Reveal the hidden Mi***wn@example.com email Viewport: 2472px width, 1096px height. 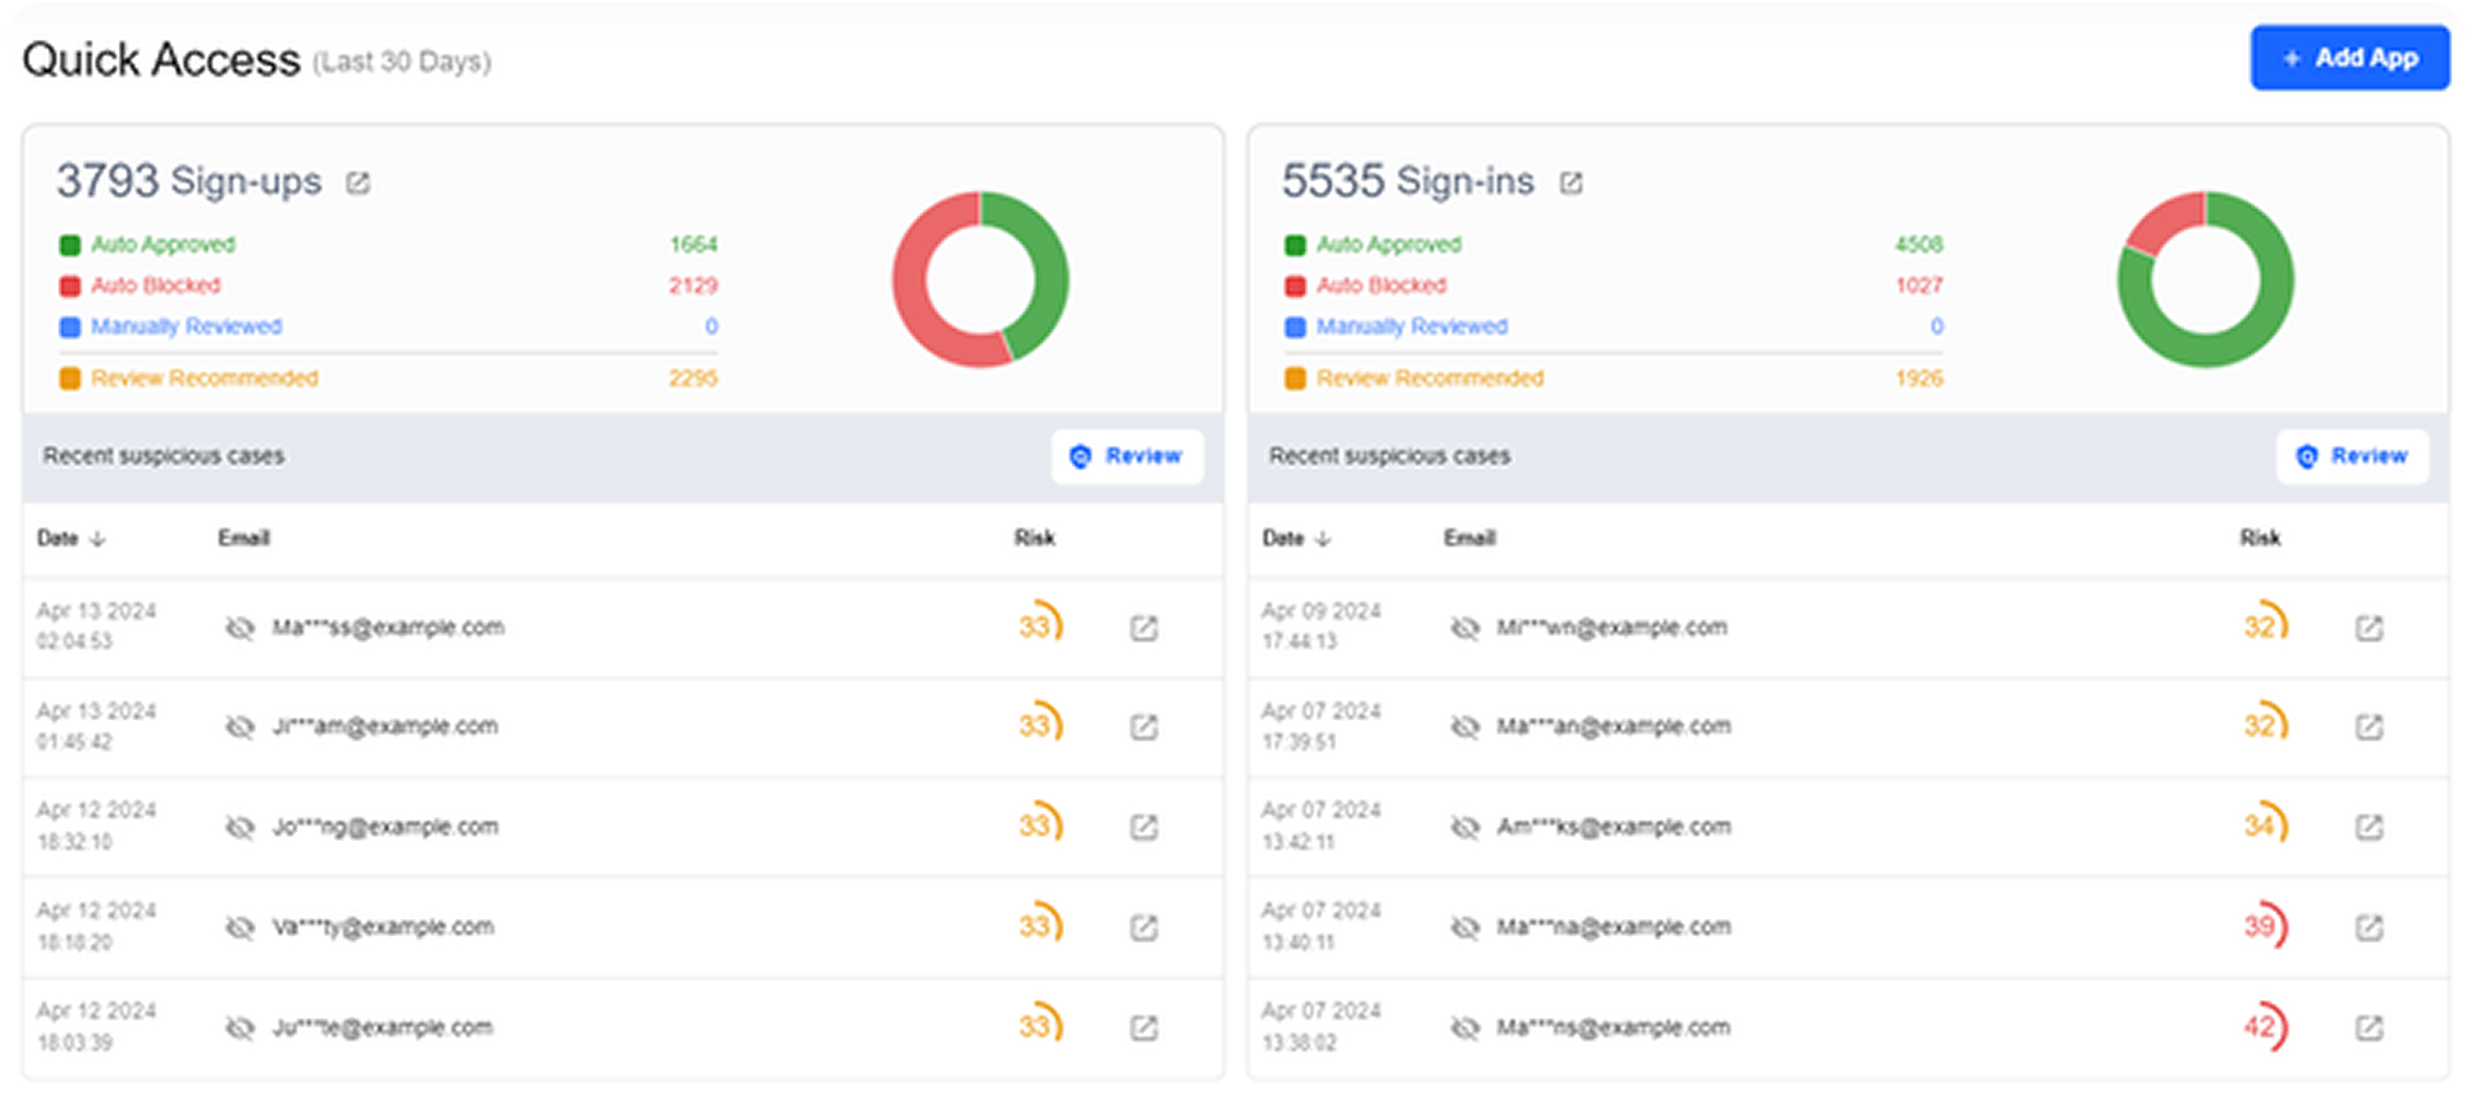coord(1465,628)
